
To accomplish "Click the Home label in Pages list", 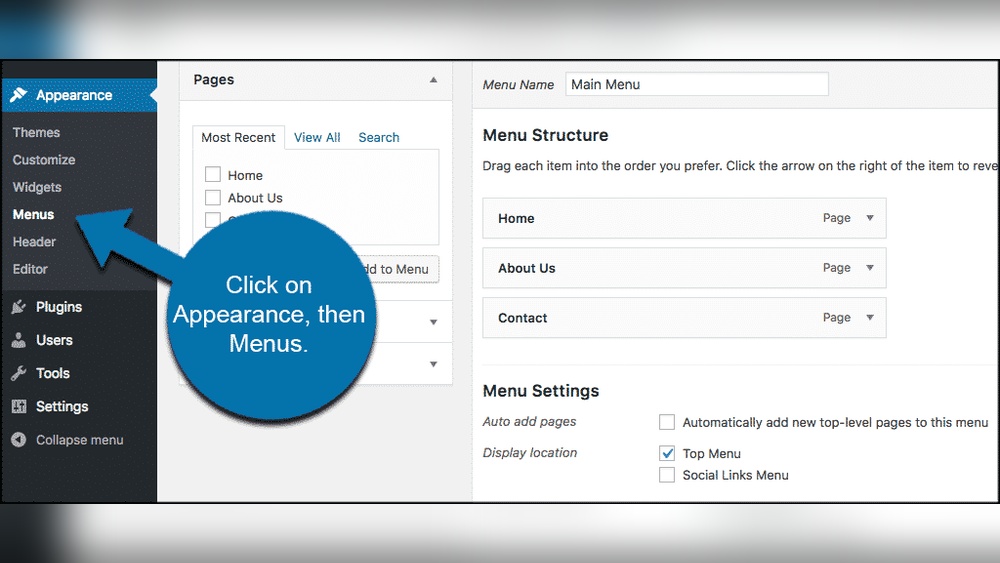I will (x=245, y=175).
